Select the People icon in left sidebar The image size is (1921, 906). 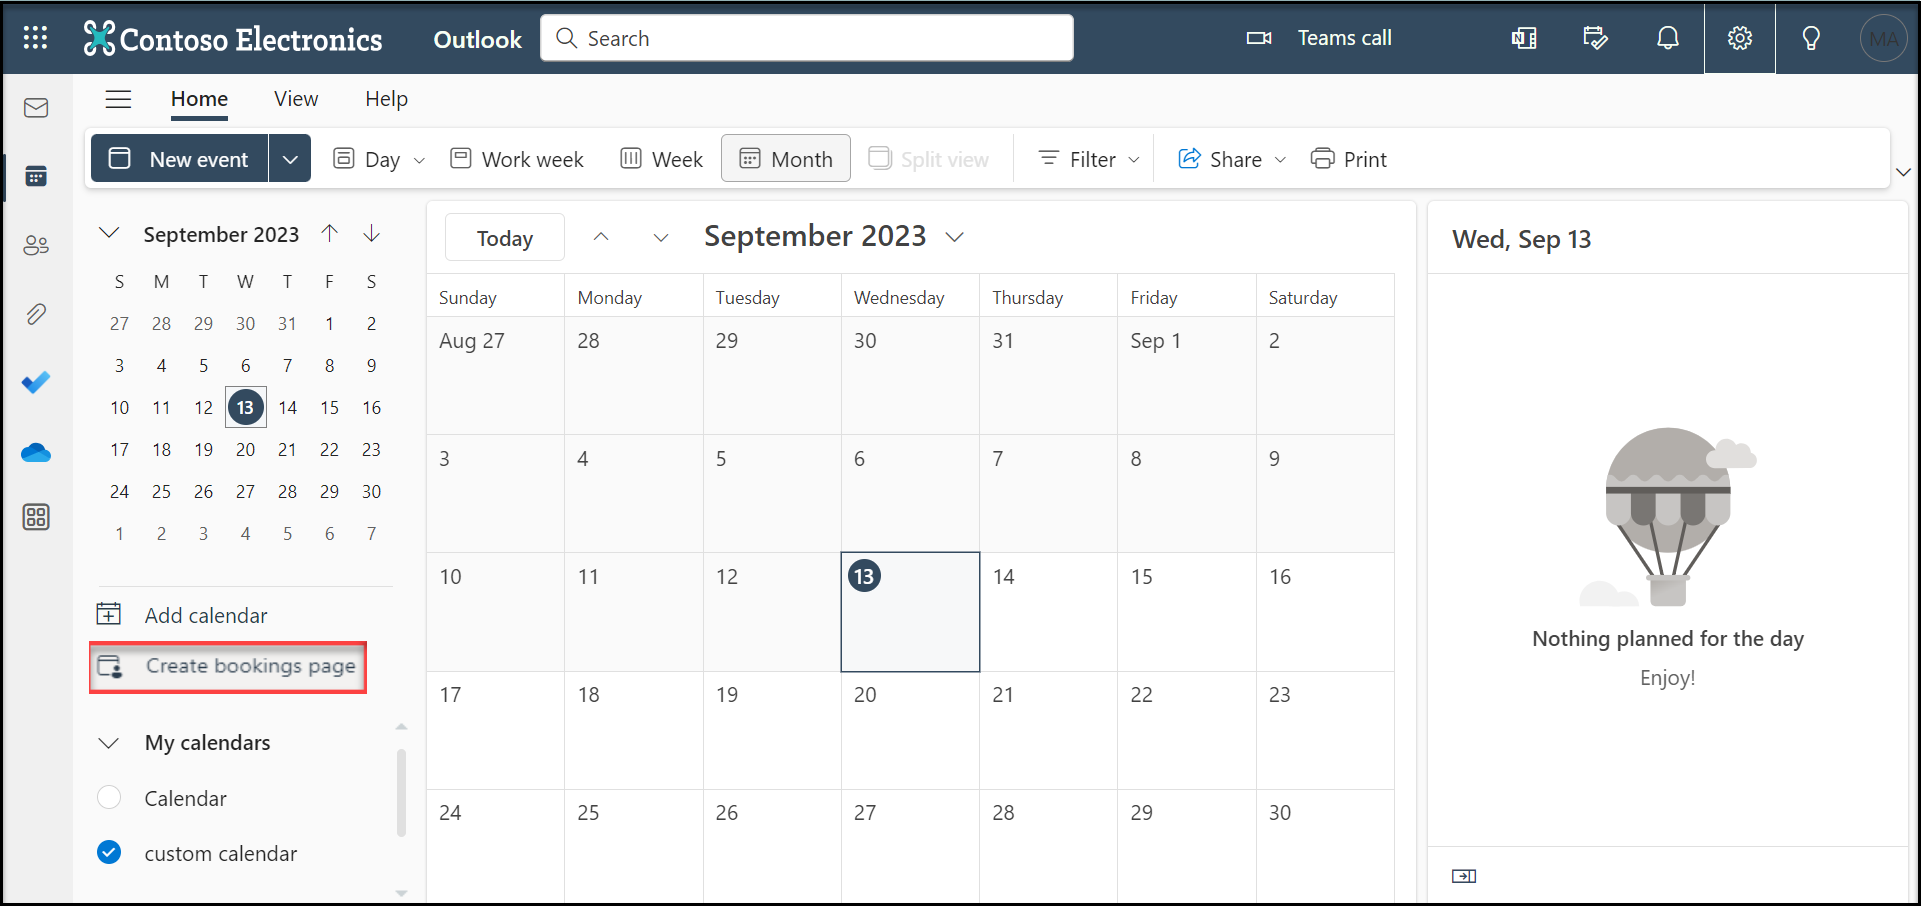pyautogui.click(x=36, y=245)
